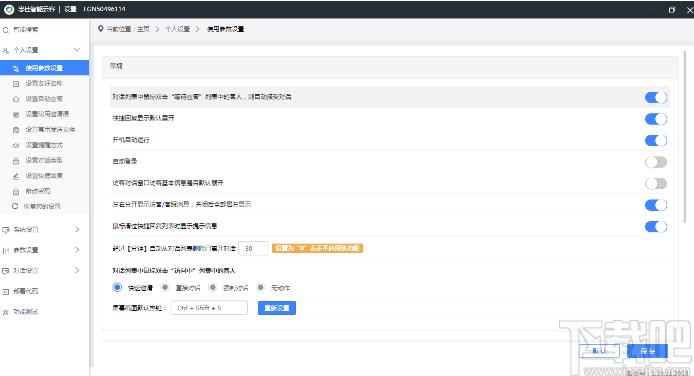Click the app logo in the title bar
694x376 pixels.
[9, 9]
